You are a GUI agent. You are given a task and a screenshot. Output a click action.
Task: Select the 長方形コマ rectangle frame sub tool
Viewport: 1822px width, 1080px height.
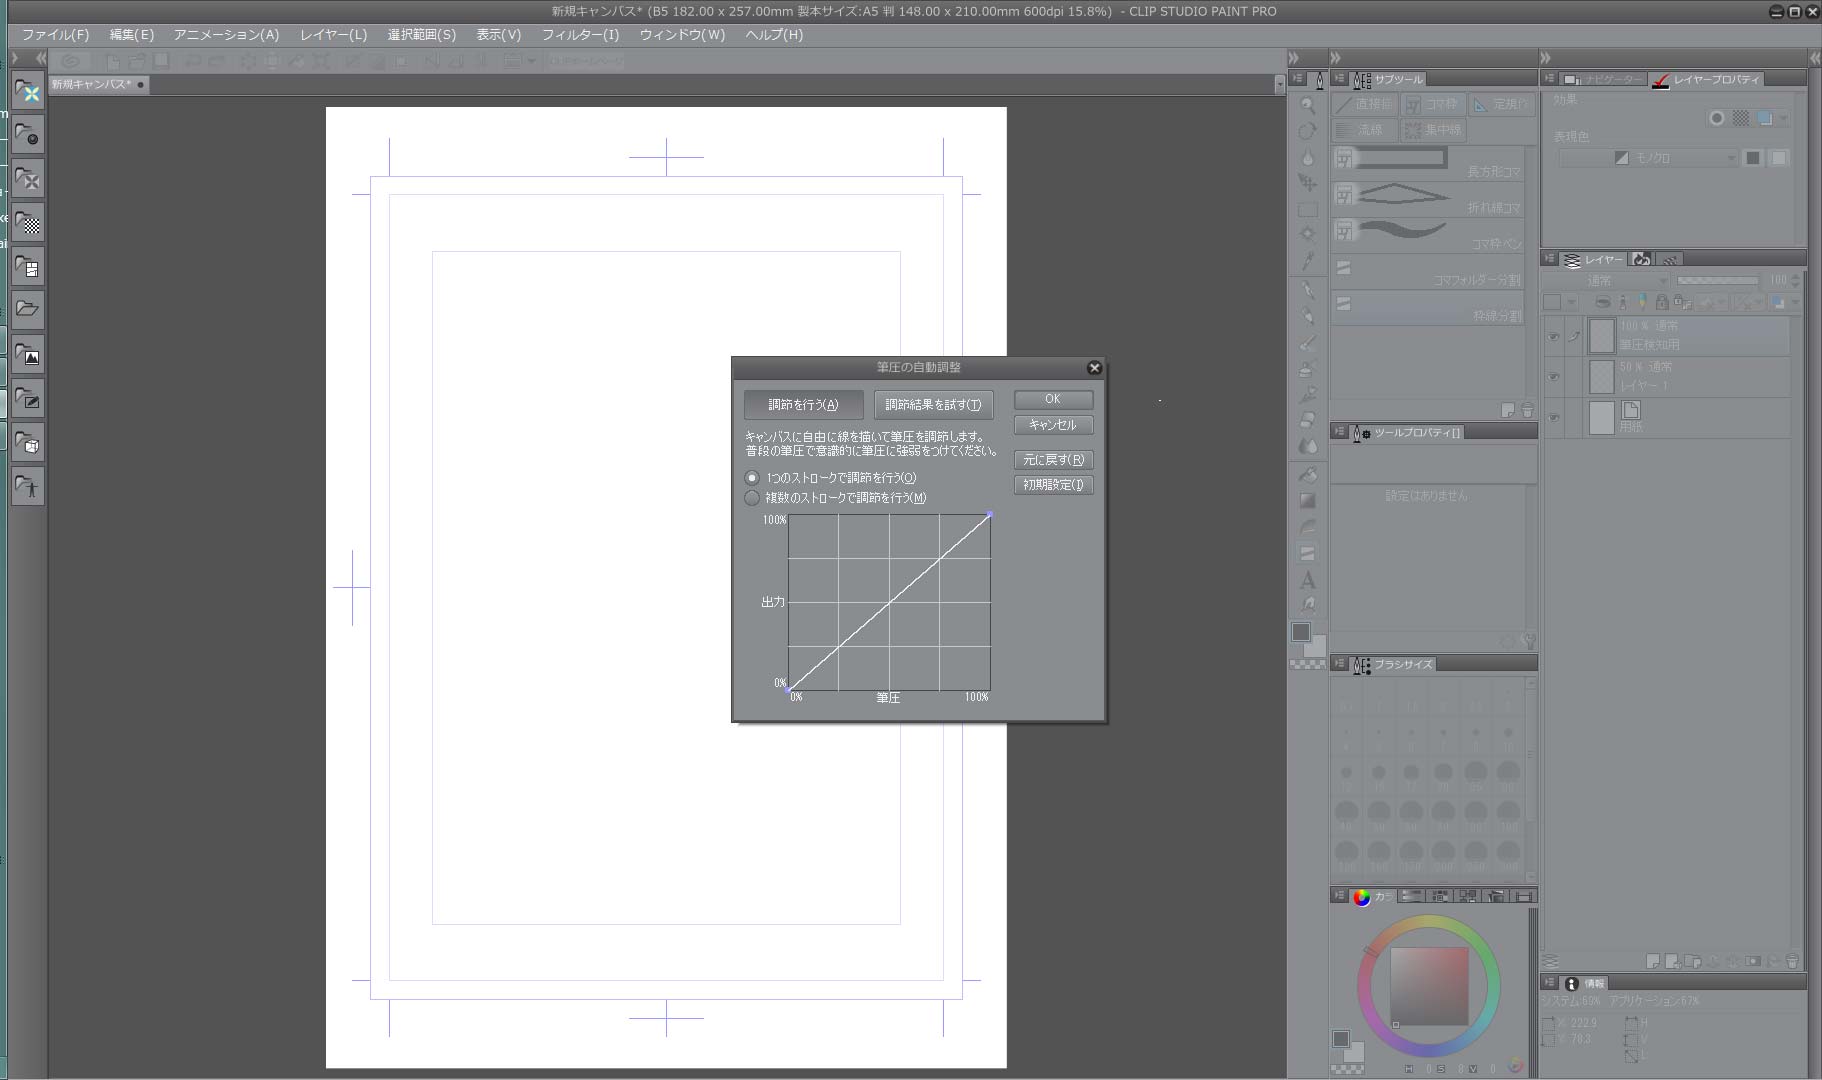click(1428, 159)
